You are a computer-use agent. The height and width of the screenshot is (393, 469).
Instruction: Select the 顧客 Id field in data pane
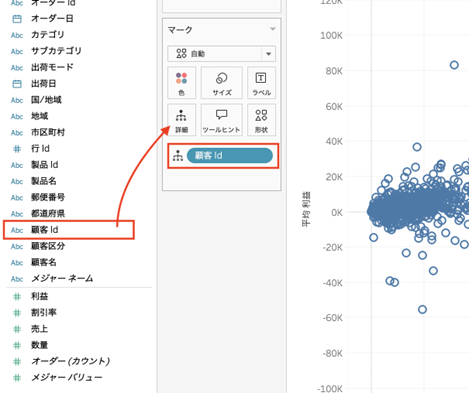[69, 230]
